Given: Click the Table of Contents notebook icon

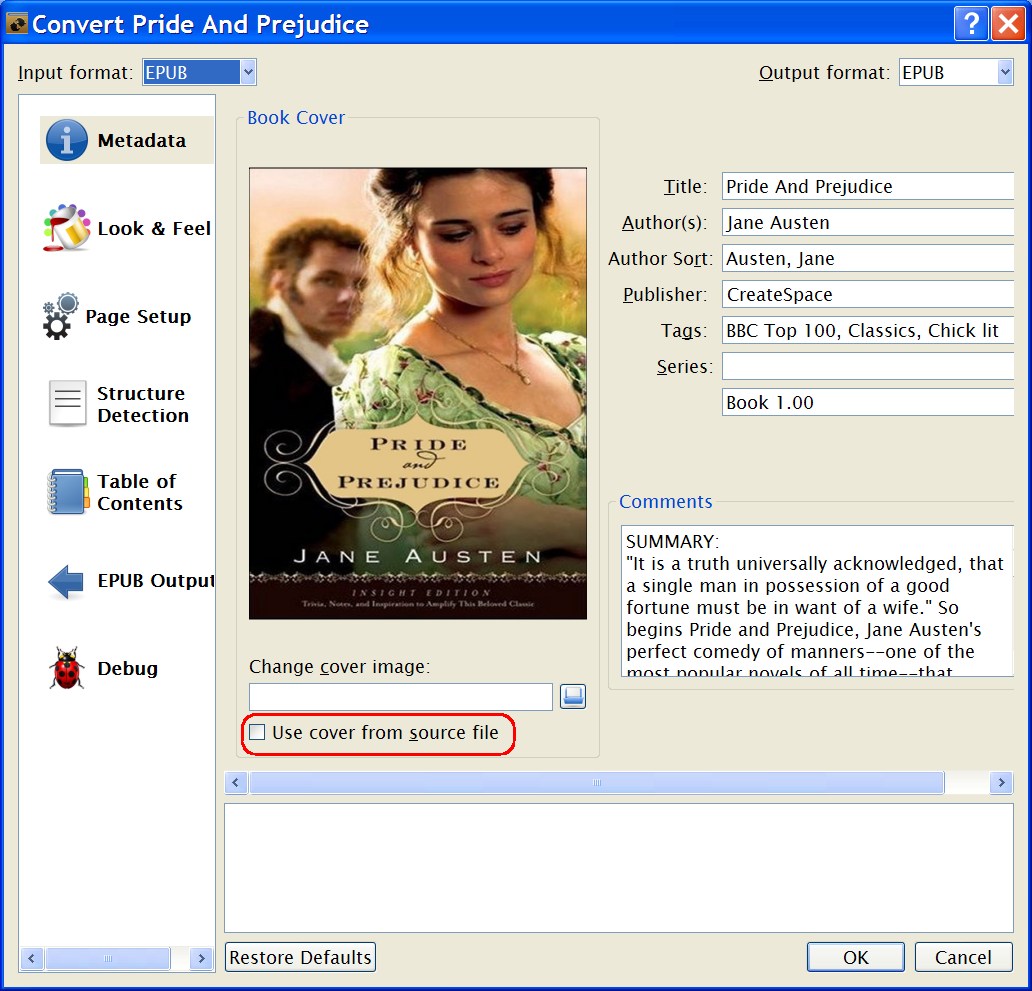Looking at the screenshot, I should pos(68,492).
